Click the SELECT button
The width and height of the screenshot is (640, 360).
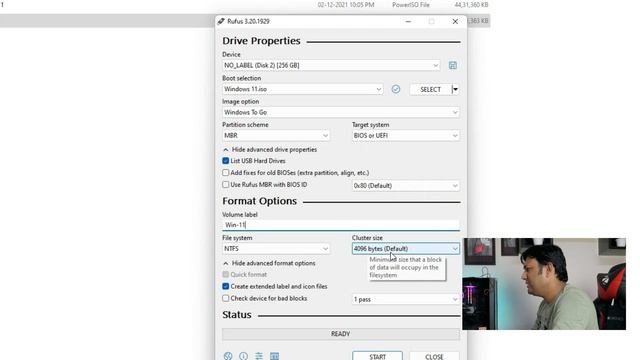pos(431,89)
